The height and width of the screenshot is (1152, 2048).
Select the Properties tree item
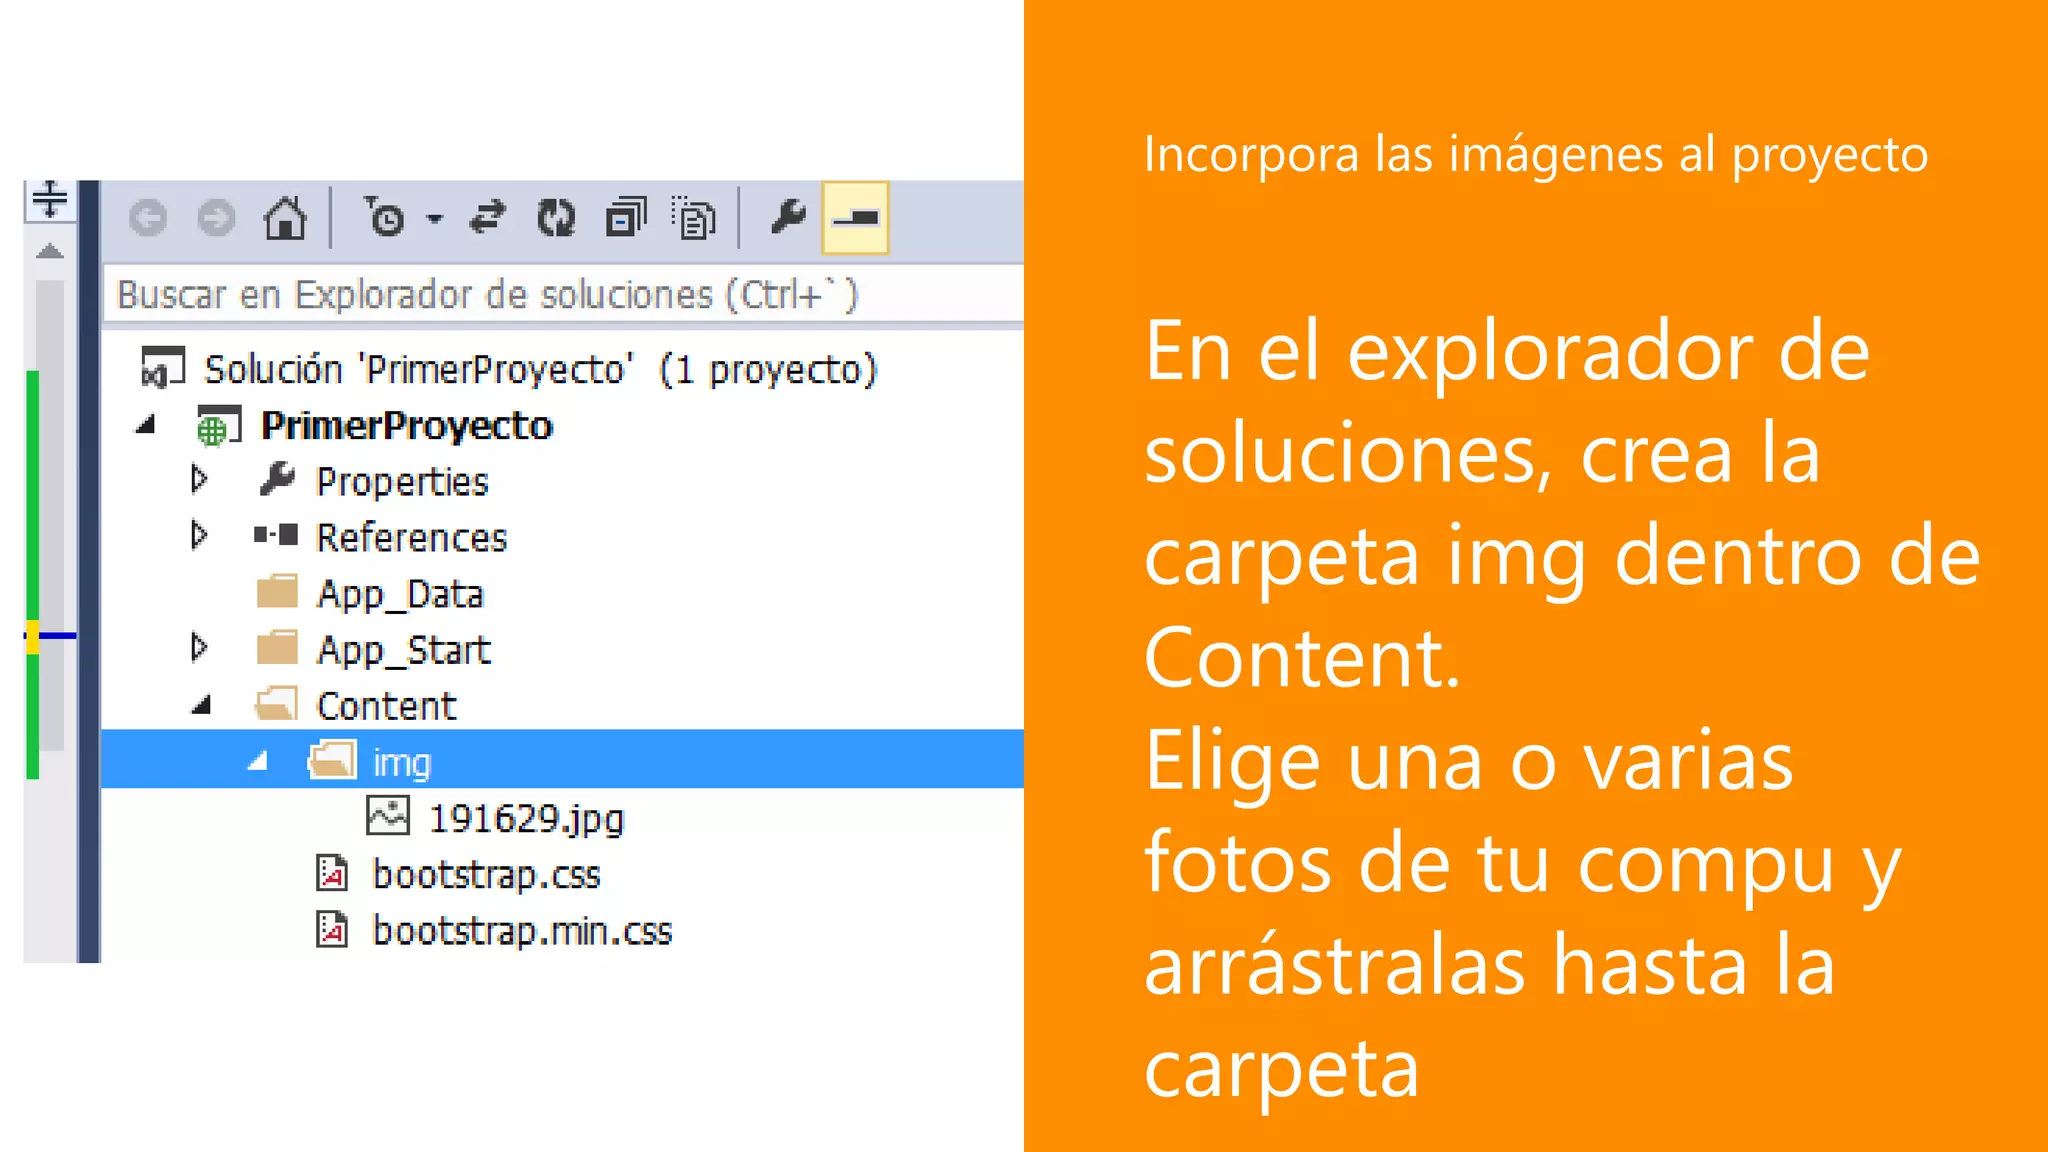[x=402, y=482]
